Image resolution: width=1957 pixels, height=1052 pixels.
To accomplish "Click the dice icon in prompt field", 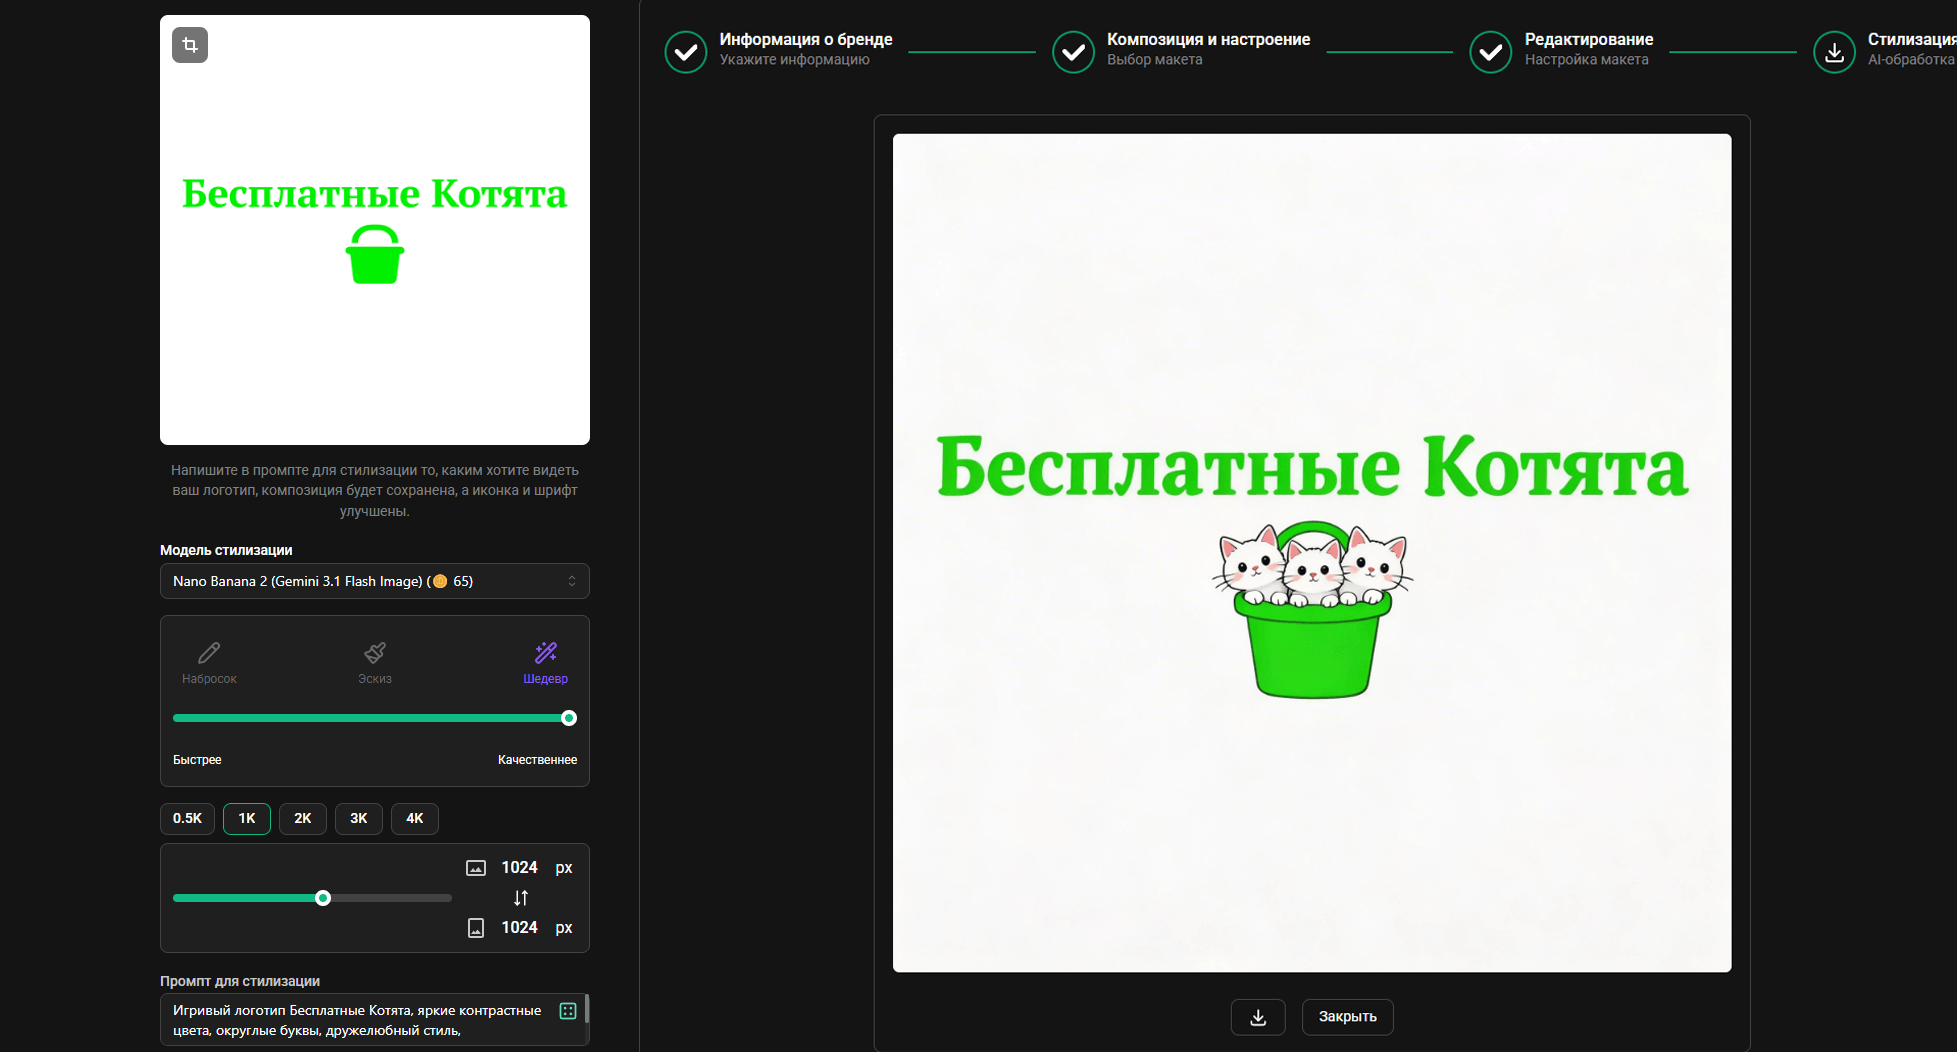I will [x=568, y=1011].
